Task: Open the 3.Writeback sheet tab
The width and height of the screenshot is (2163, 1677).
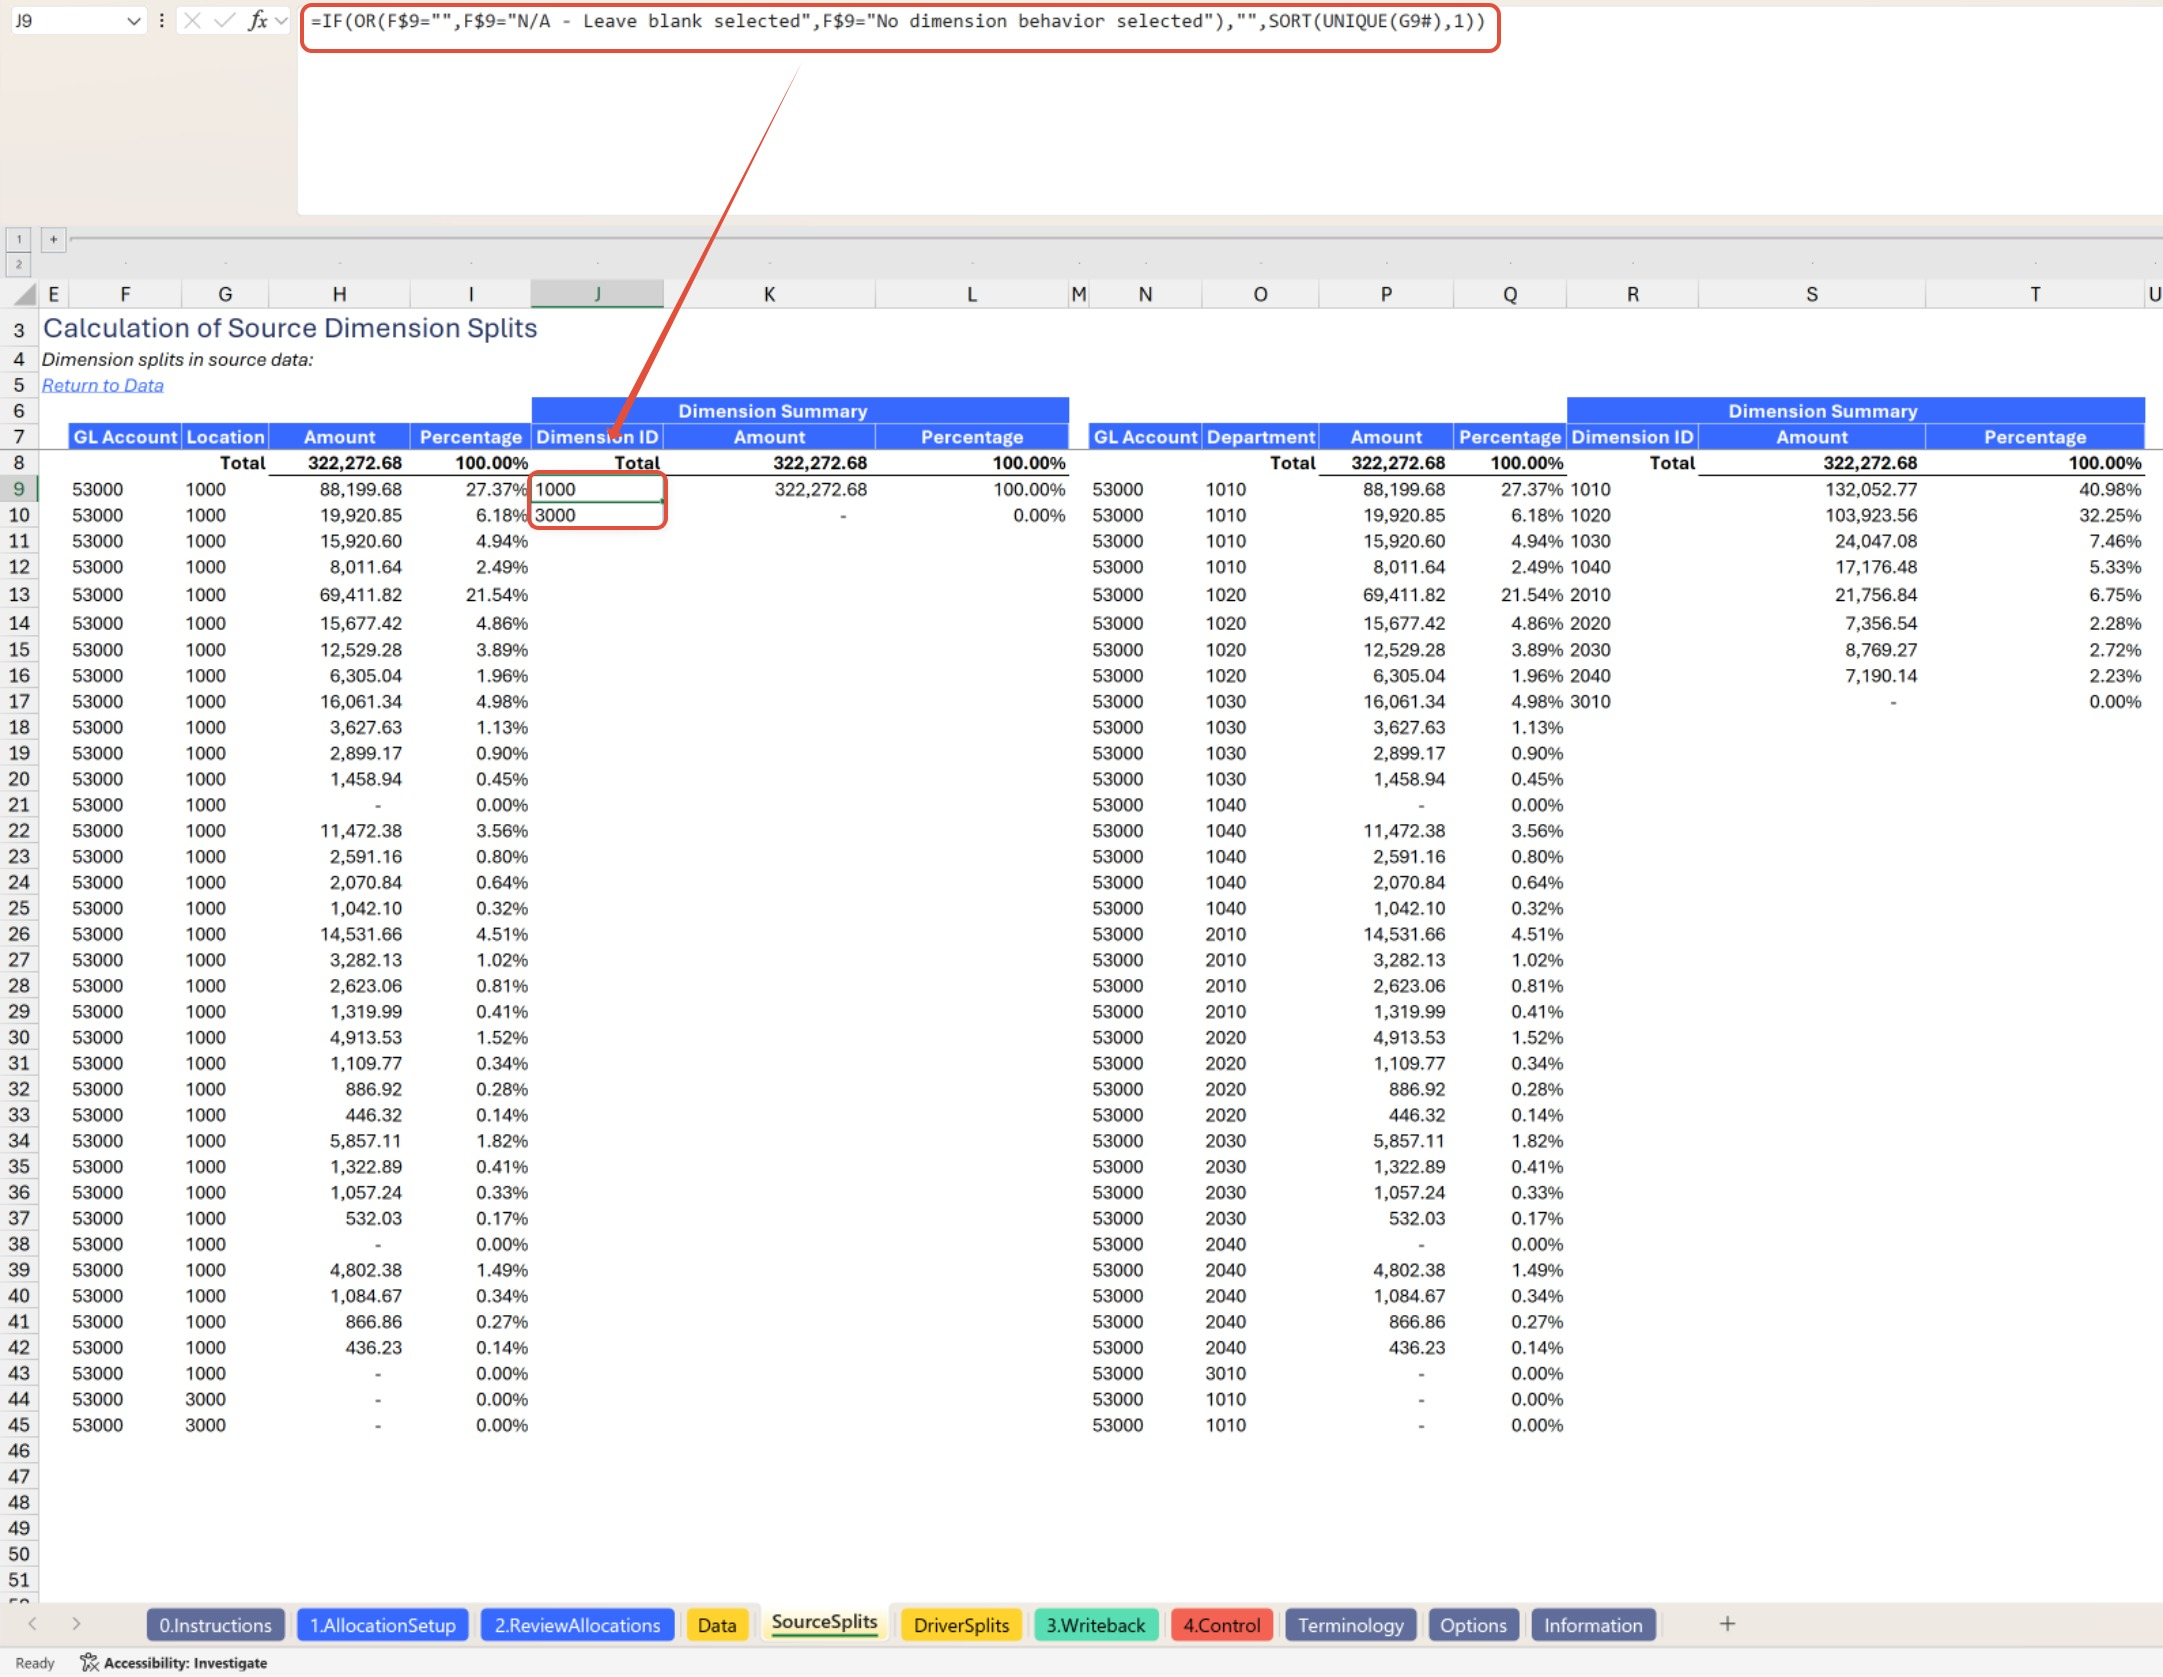Action: click(x=1095, y=1625)
